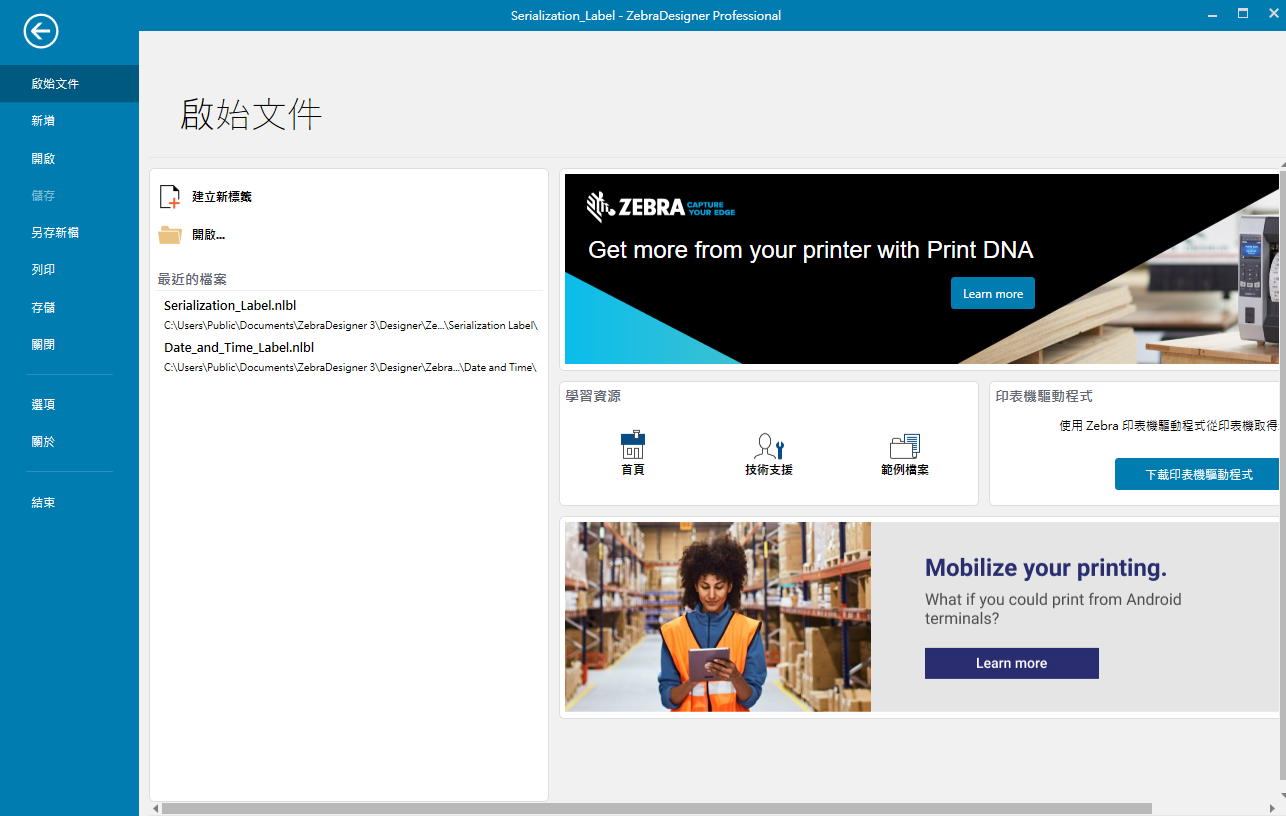
Task: Click Learn more on Mobilize printing banner
Action: 1011,663
